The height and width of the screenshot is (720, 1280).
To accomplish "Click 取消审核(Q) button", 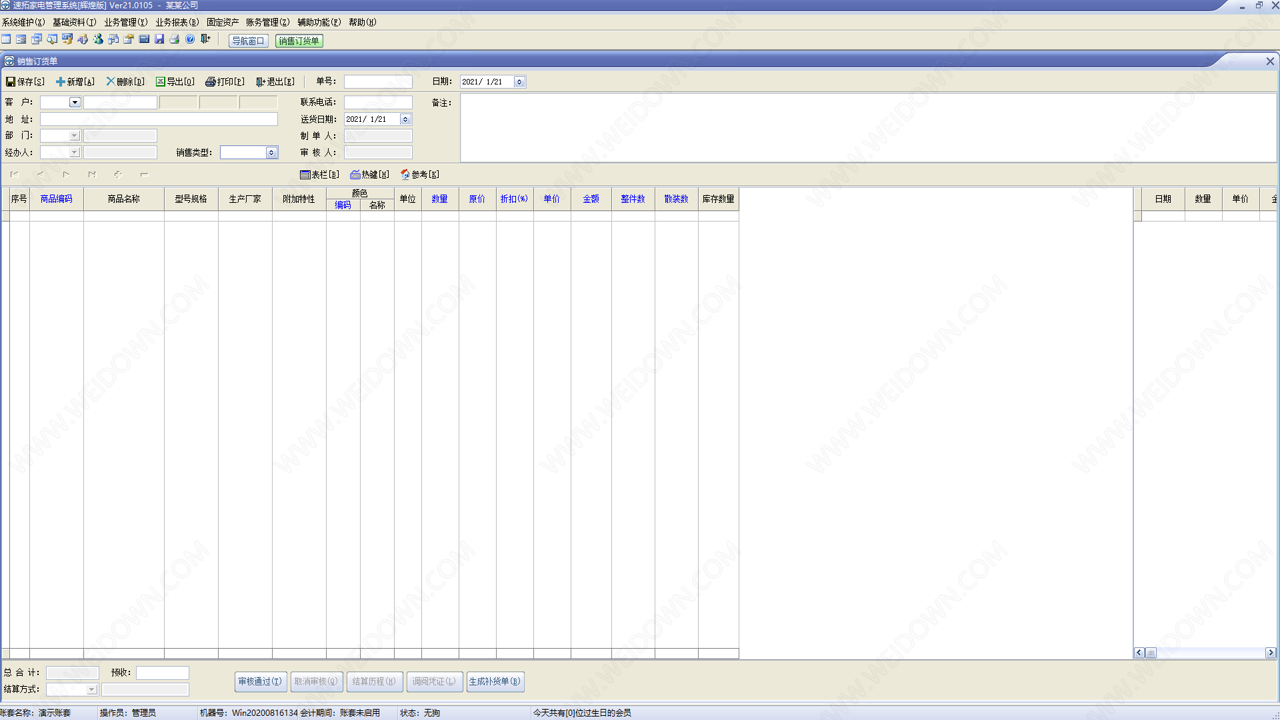I will pyautogui.click(x=317, y=682).
